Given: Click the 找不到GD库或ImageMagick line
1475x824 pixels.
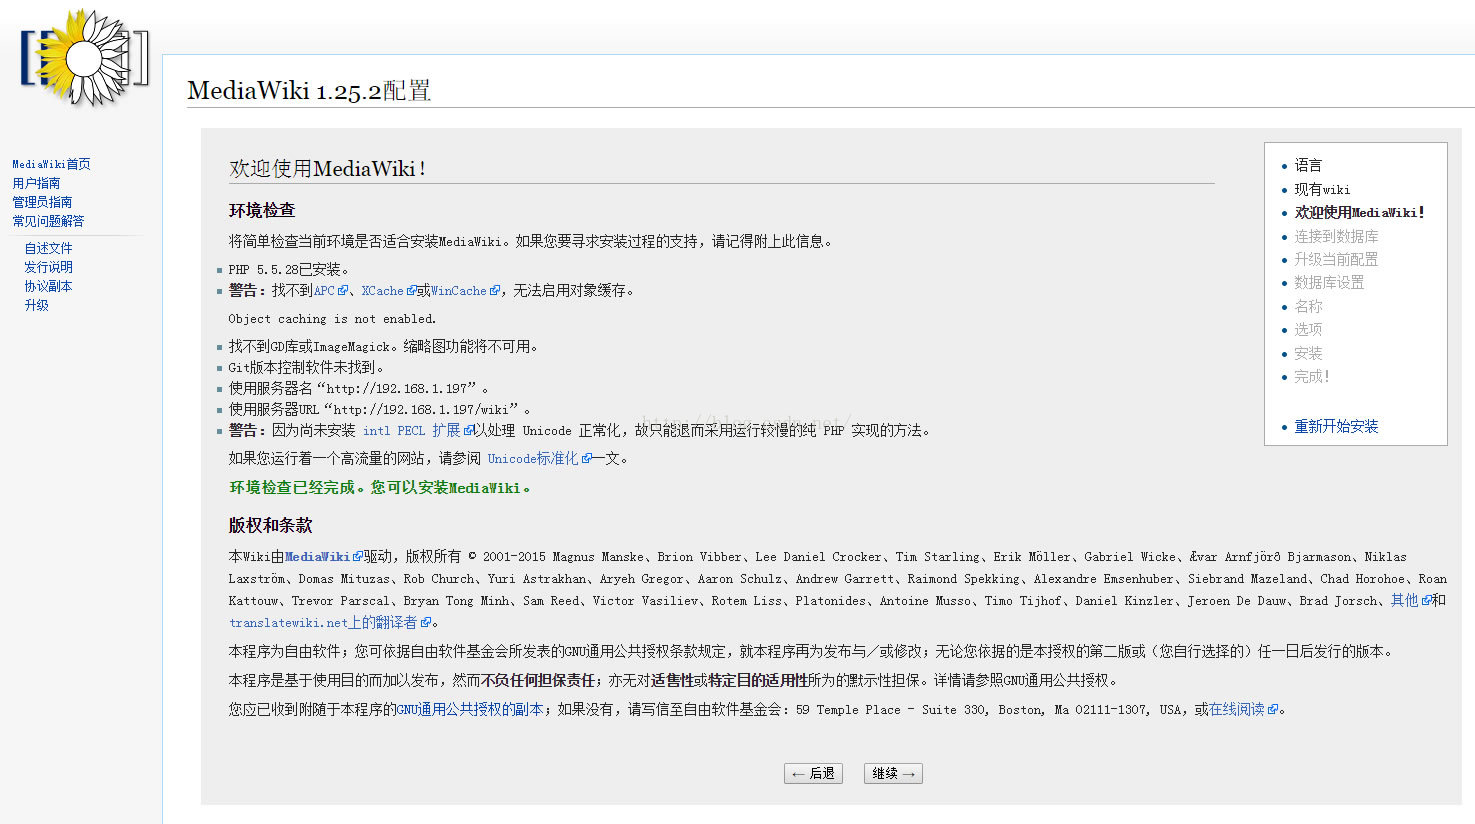Looking at the screenshot, I should click(383, 347).
